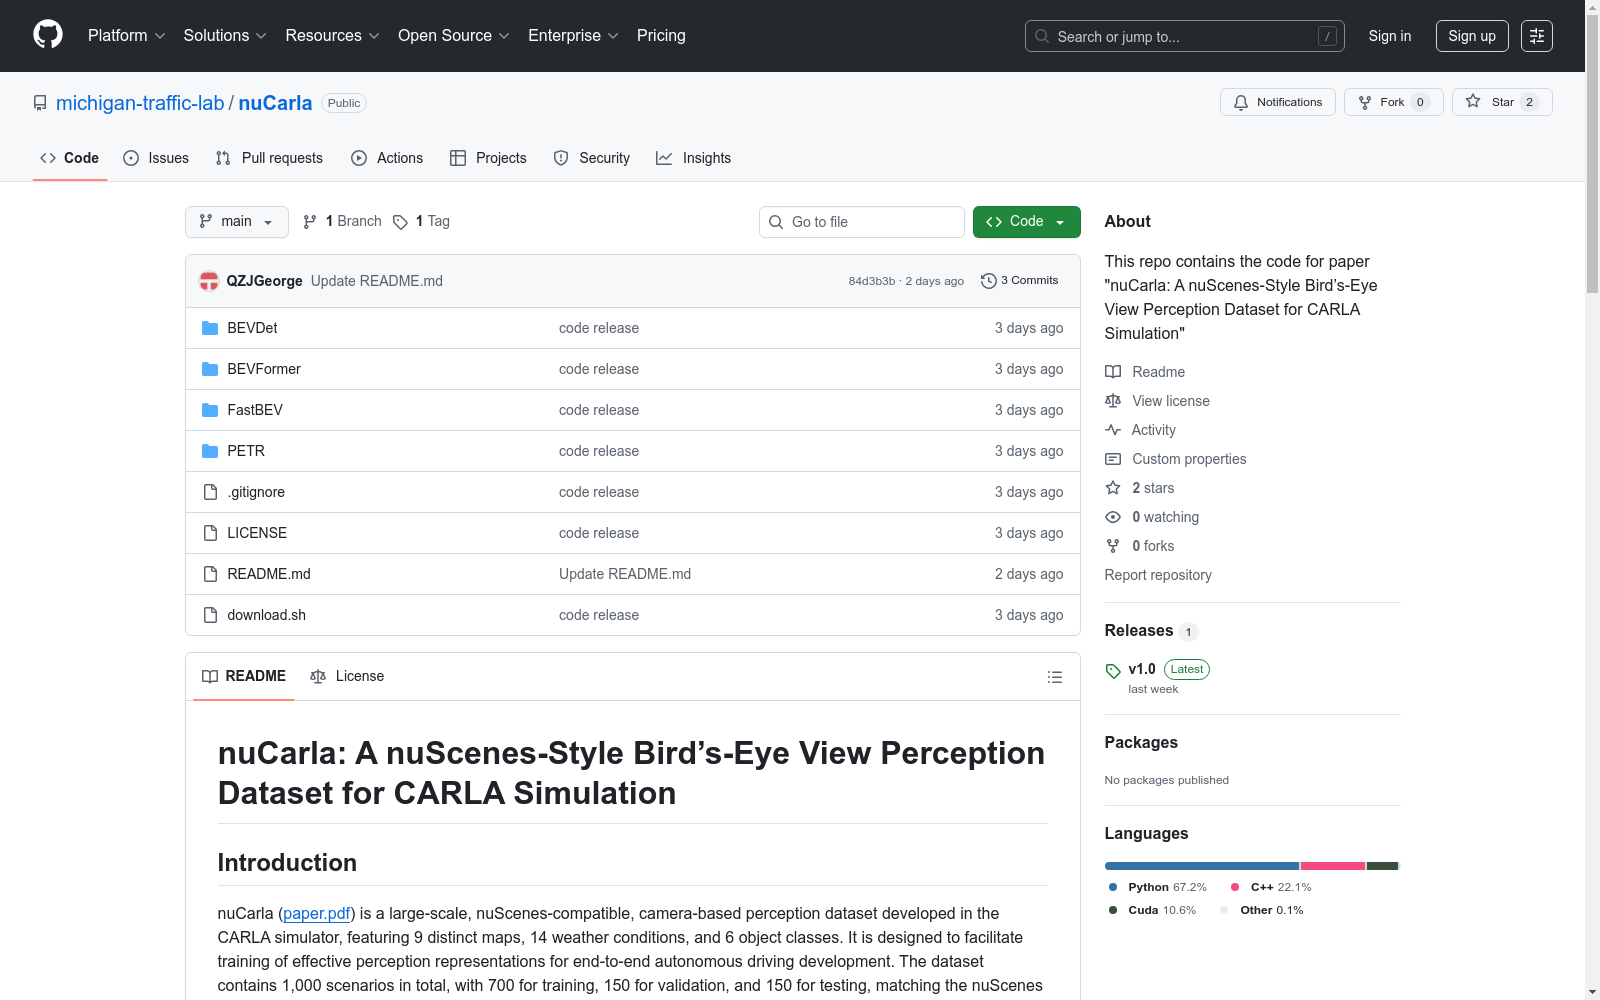
Task: Click the FastBEV folder icon
Action: 210,410
